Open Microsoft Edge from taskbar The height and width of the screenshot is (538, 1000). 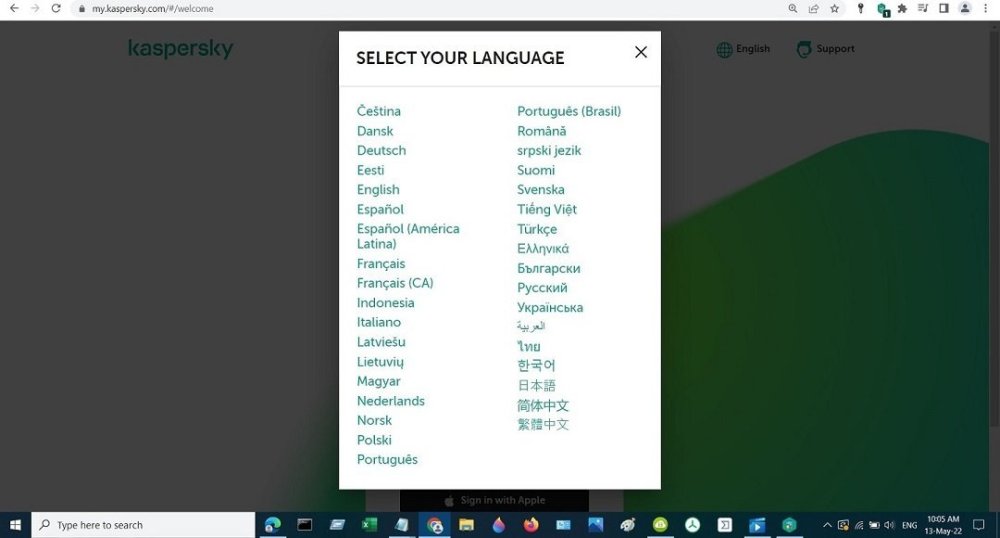click(272, 525)
